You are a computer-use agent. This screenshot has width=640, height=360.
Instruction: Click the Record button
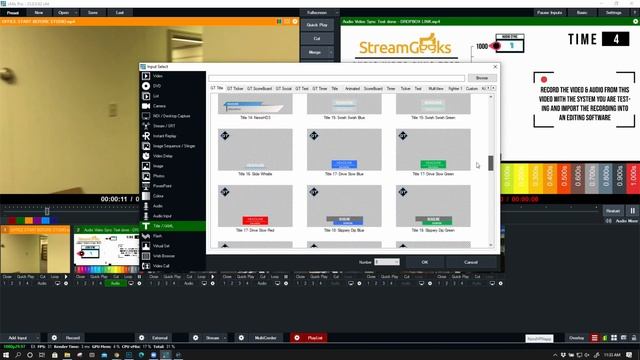point(73,338)
